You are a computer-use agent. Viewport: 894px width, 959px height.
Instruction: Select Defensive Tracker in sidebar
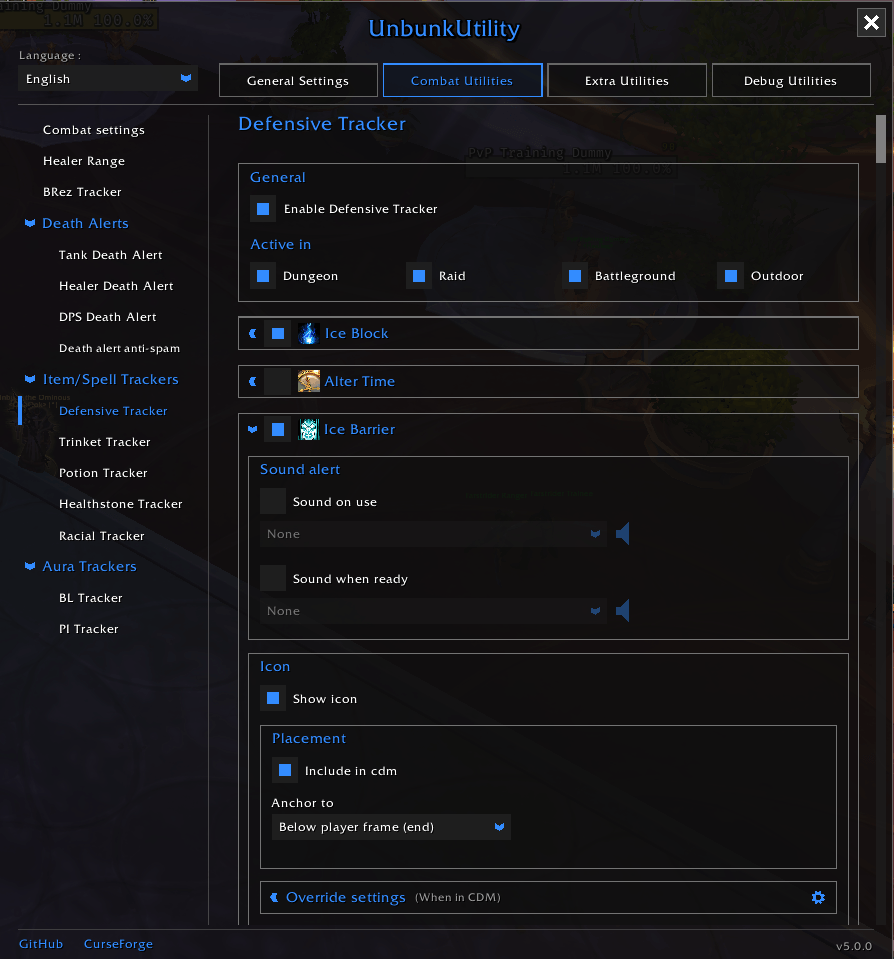click(x=113, y=411)
